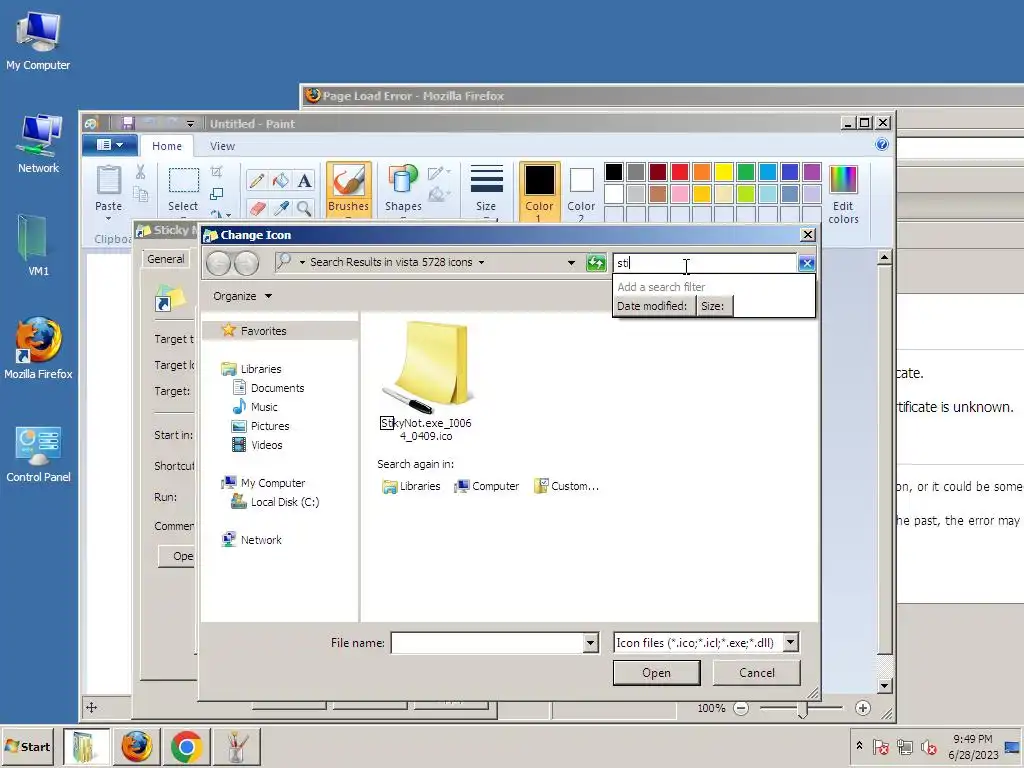Open Edit colors dialog

(843, 194)
